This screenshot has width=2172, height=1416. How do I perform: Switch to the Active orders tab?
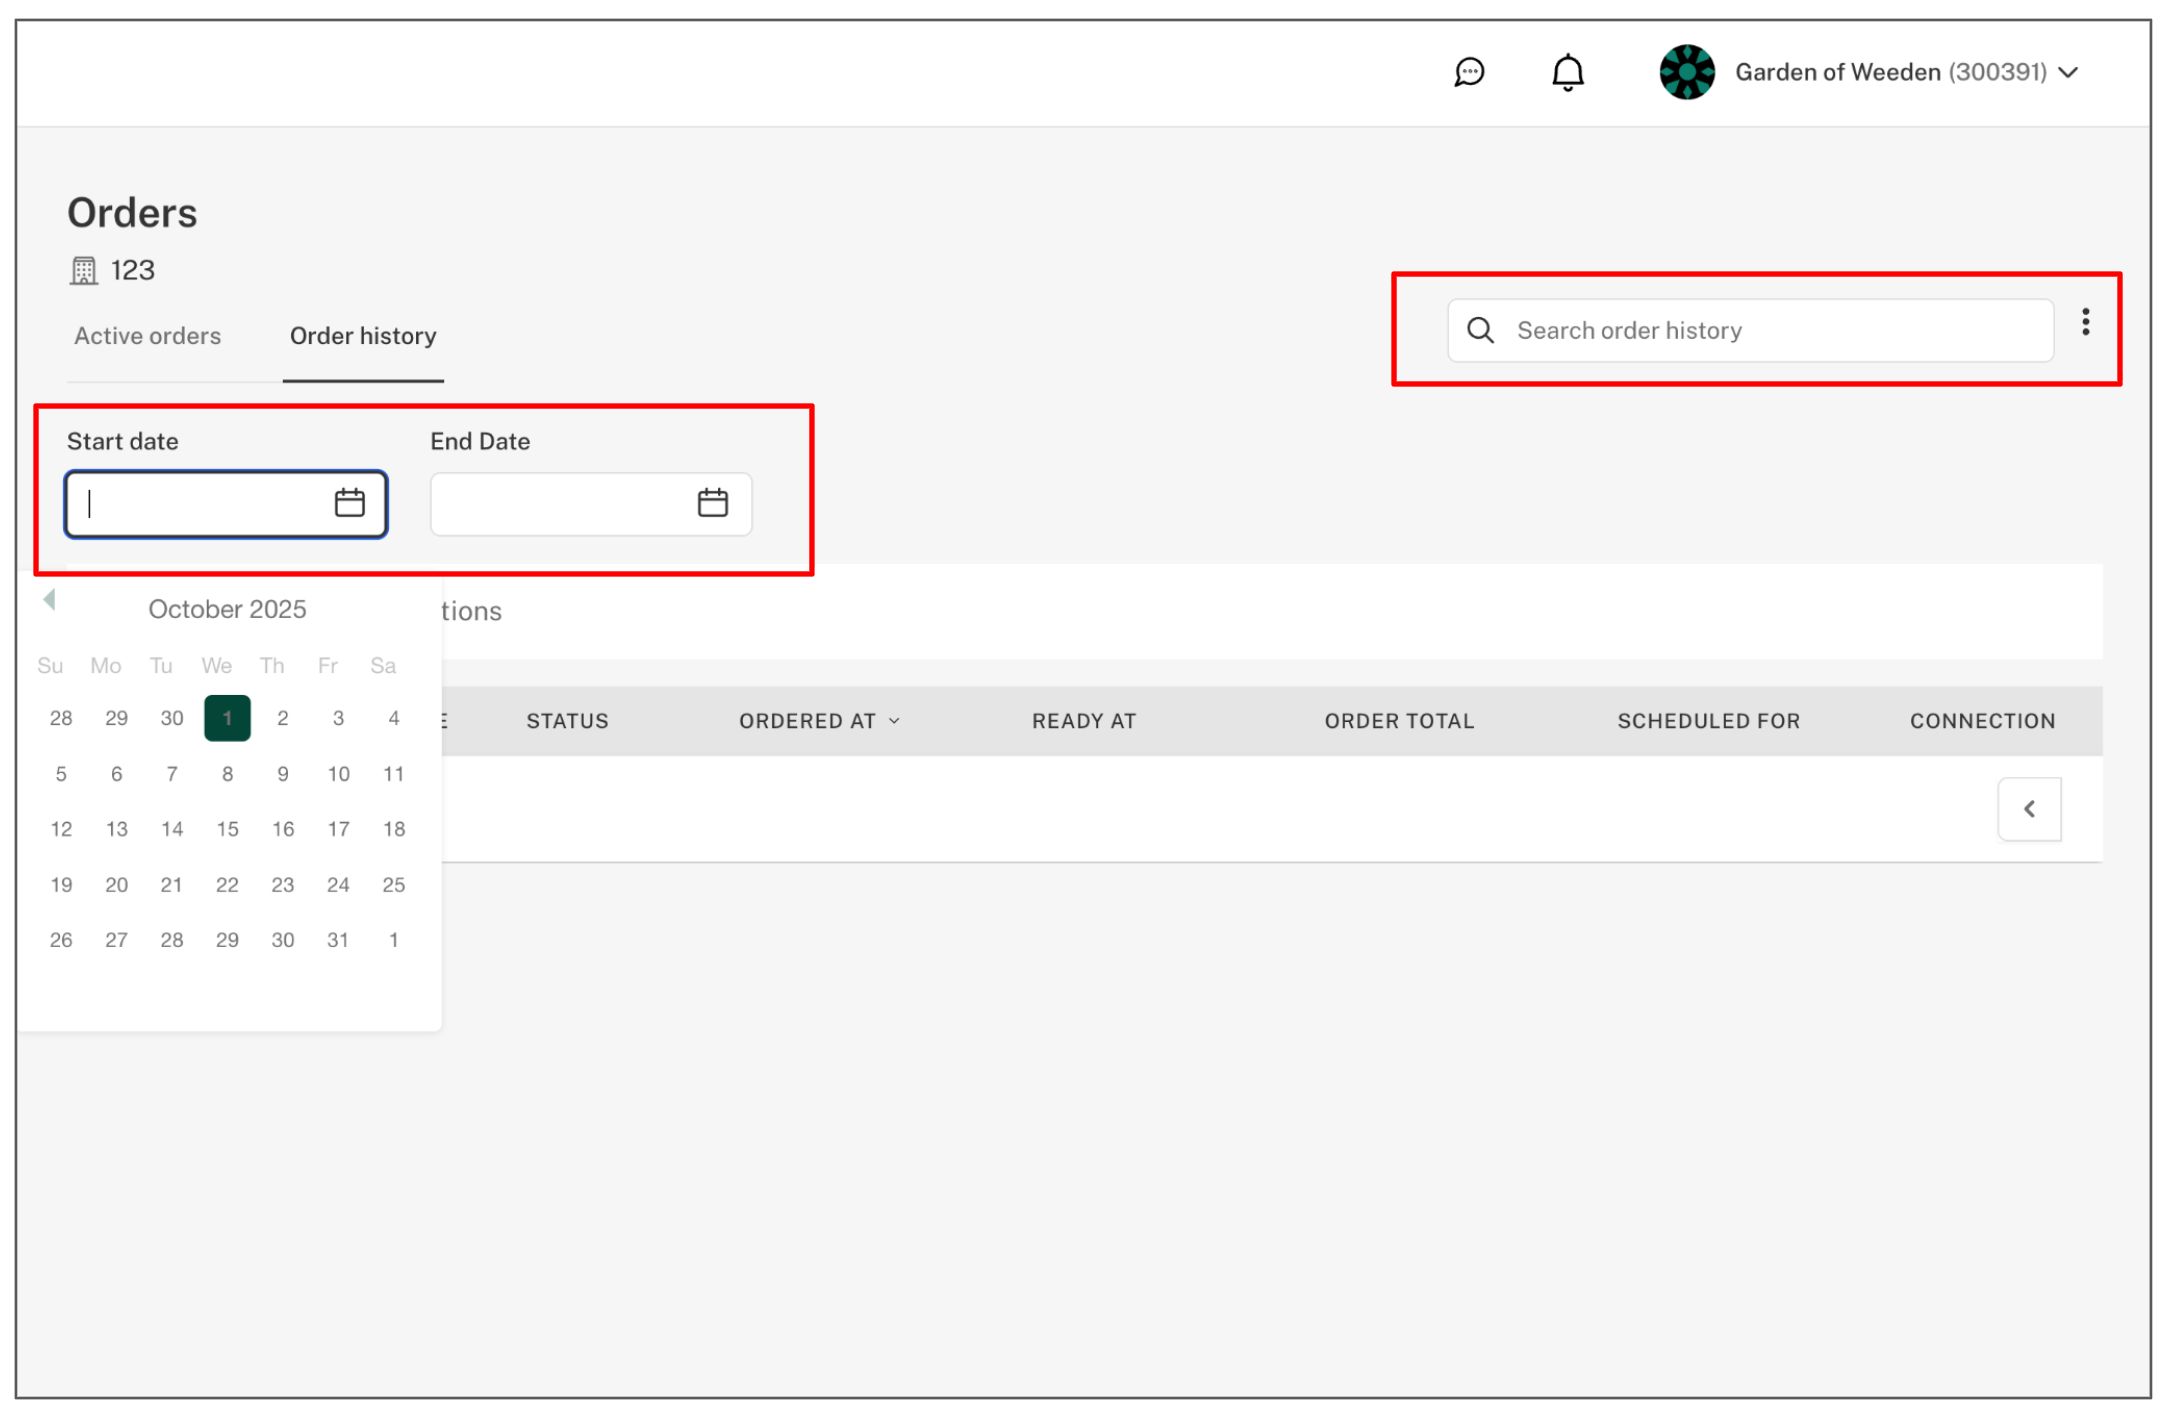[x=147, y=336]
